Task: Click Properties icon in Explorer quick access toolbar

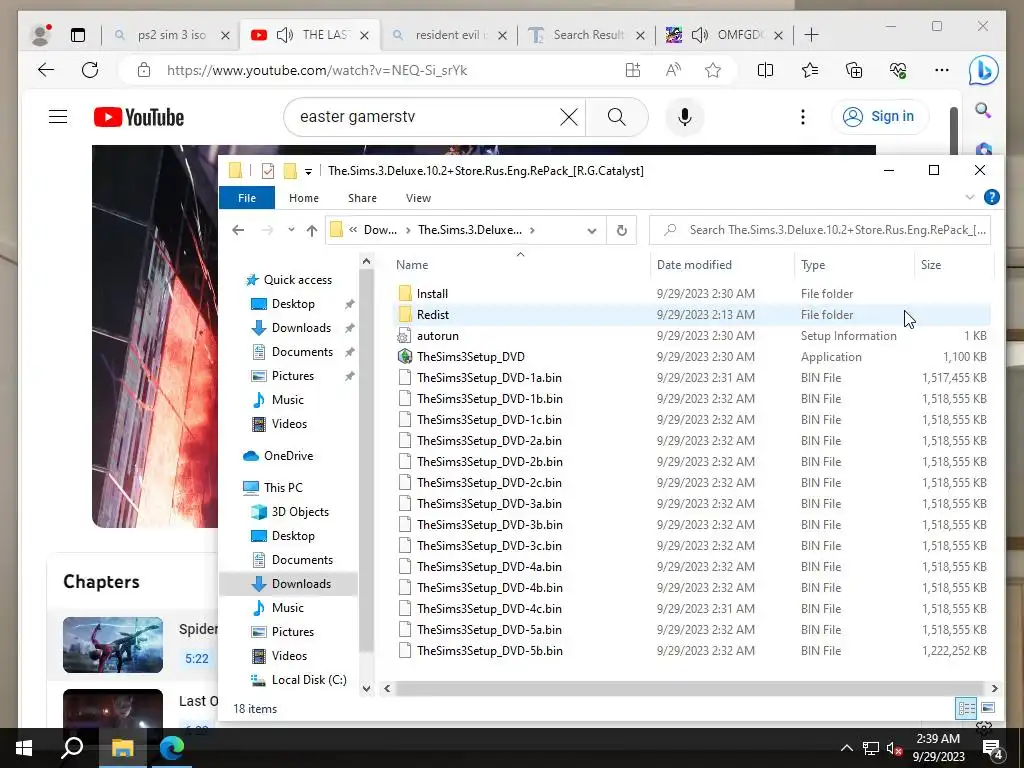Action: [268, 171]
